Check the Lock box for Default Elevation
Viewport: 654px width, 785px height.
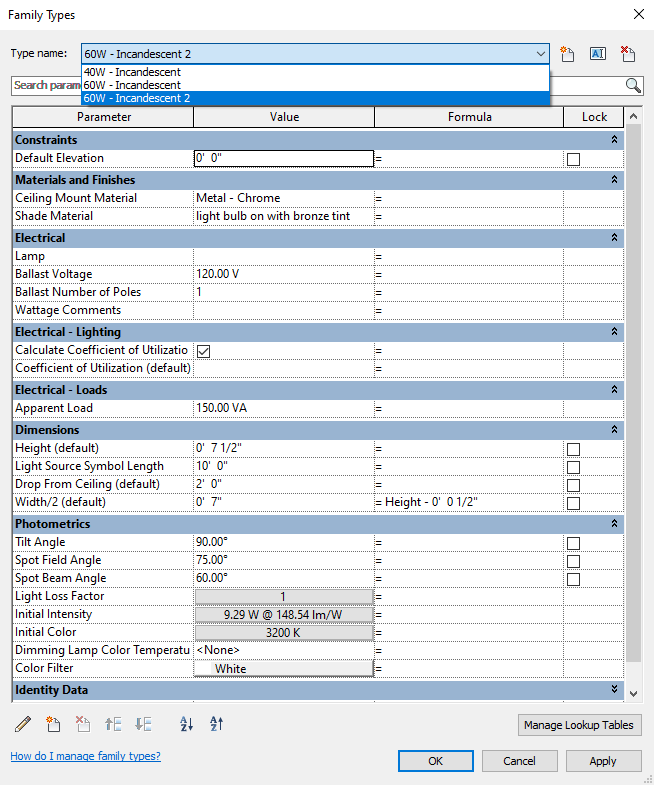pyautogui.click(x=573, y=159)
